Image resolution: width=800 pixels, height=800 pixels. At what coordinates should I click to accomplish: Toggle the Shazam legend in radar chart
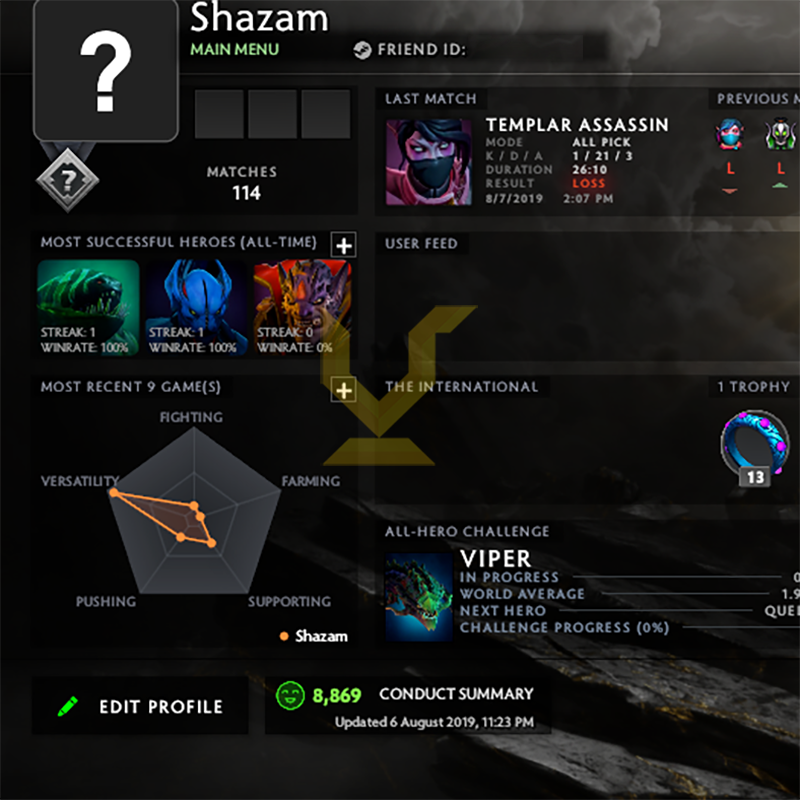coord(314,636)
